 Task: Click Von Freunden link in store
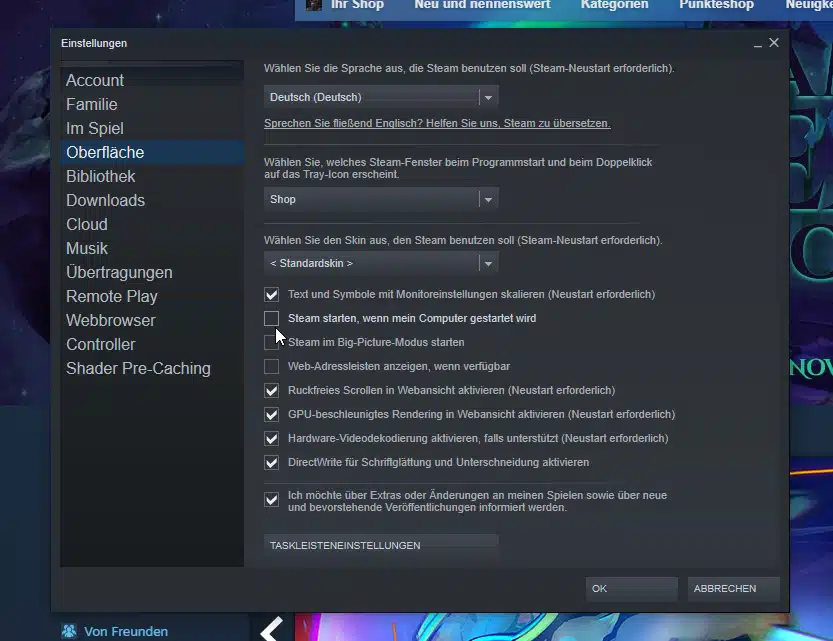pos(126,631)
